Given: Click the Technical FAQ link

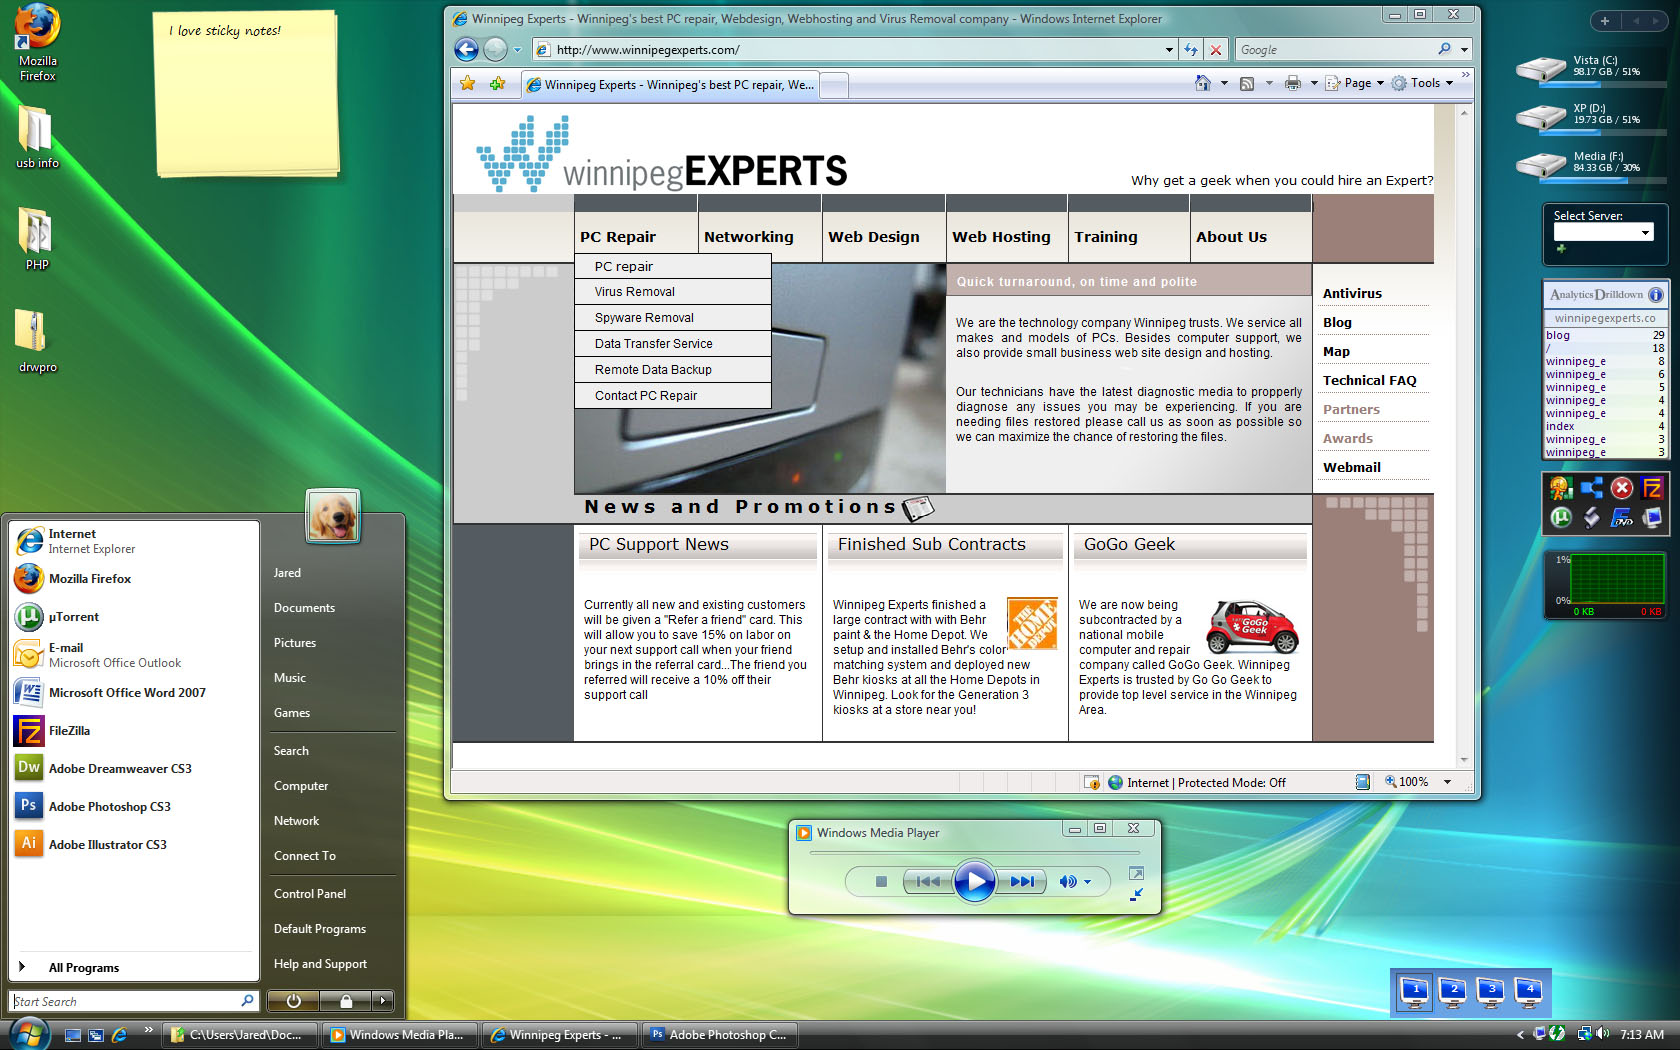Looking at the screenshot, I should click(x=1369, y=380).
